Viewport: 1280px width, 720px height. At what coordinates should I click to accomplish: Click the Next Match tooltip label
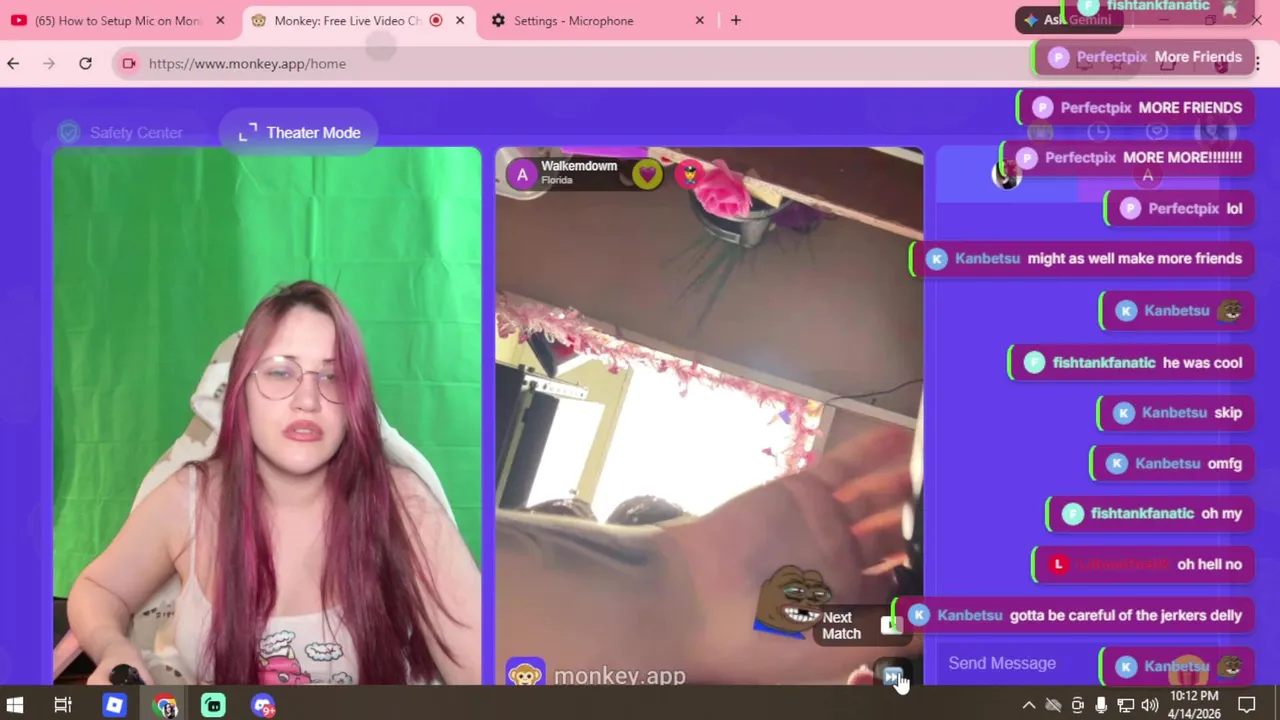point(841,625)
